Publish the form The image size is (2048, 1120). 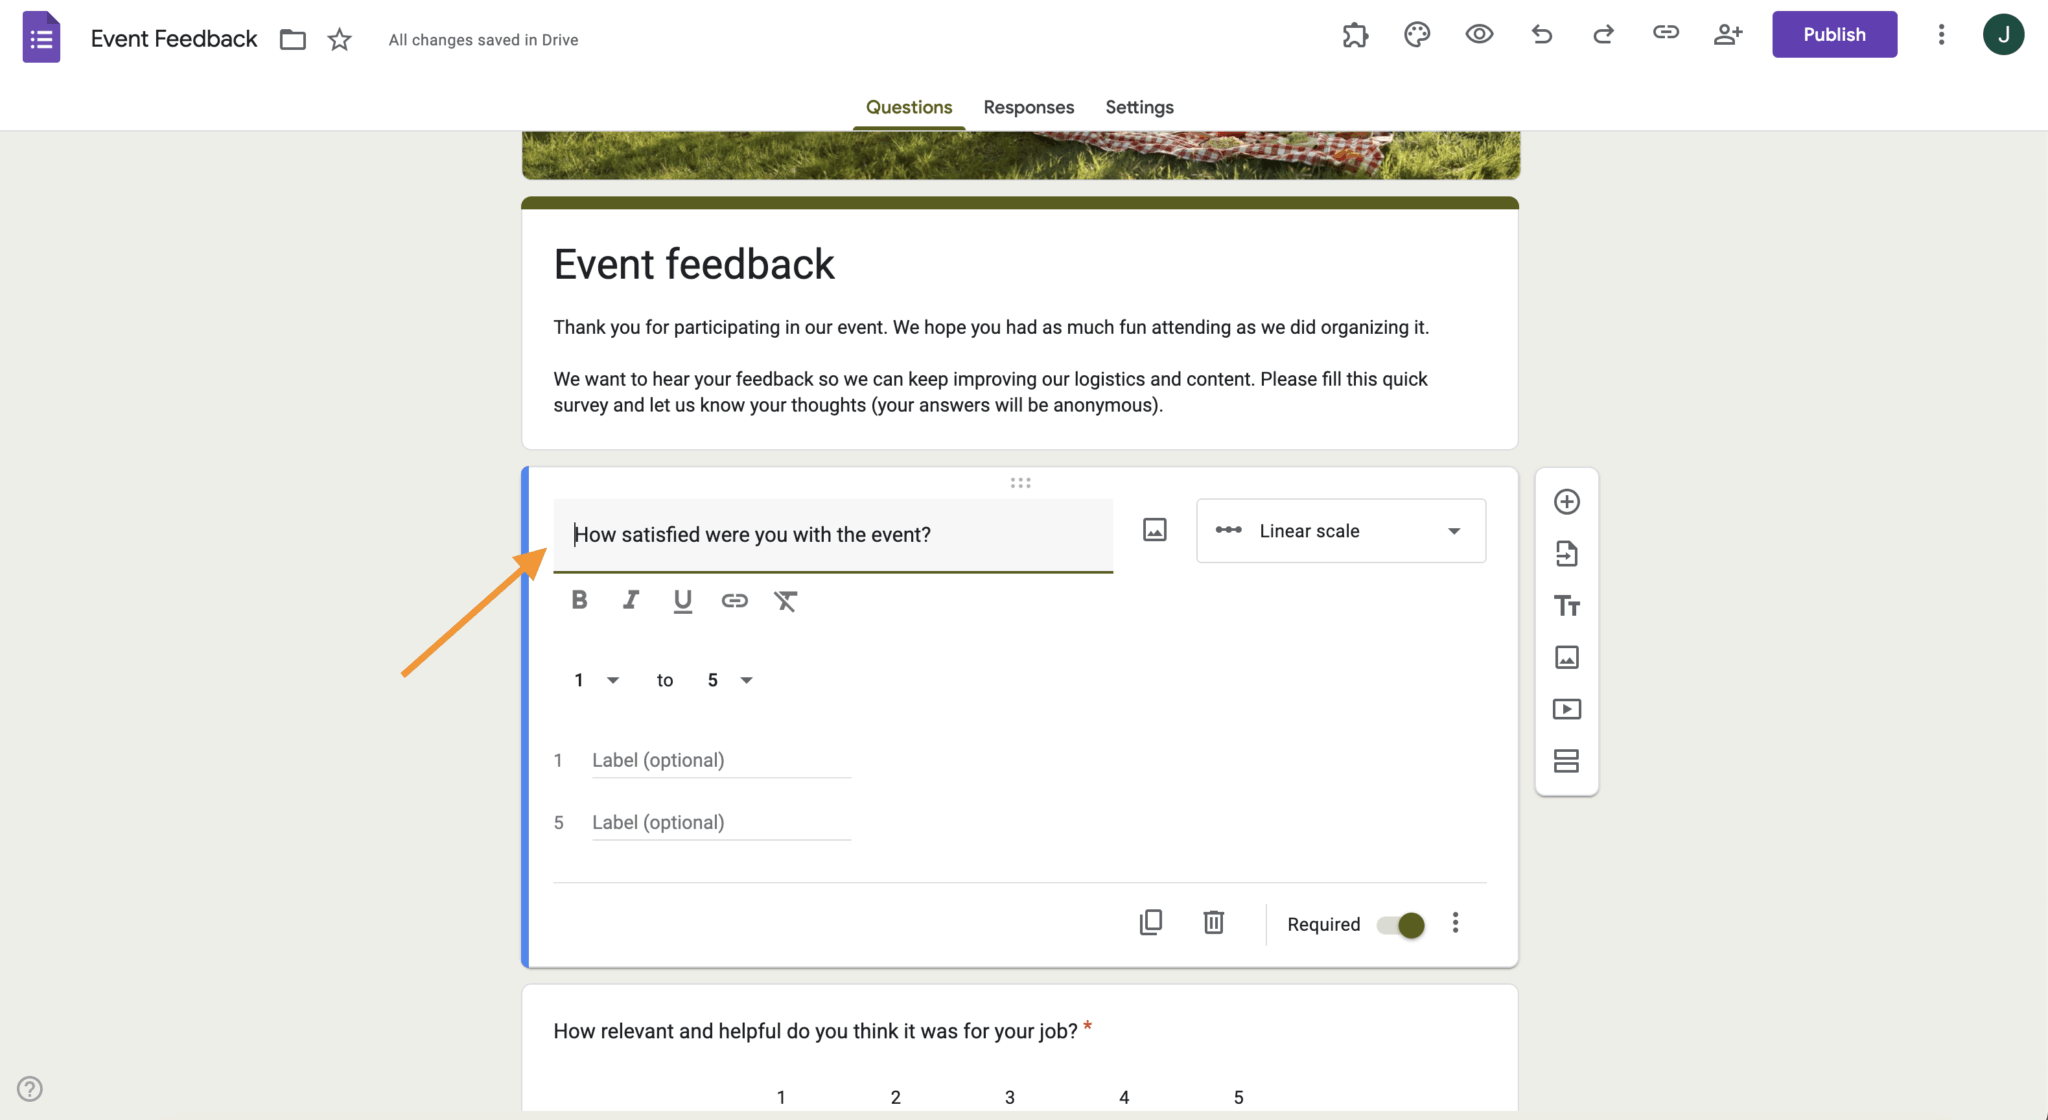tap(1834, 34)
